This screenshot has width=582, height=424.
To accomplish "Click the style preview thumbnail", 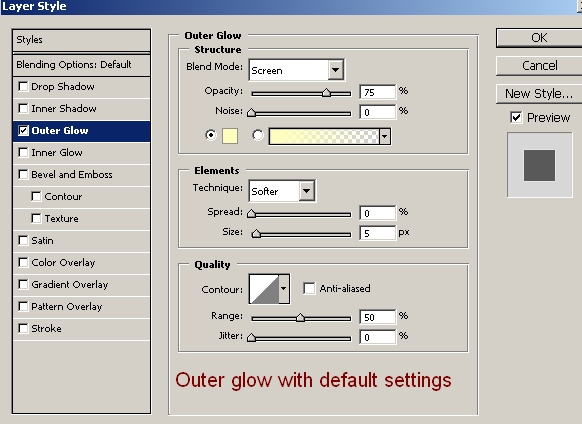I will (x=539, y=165).
